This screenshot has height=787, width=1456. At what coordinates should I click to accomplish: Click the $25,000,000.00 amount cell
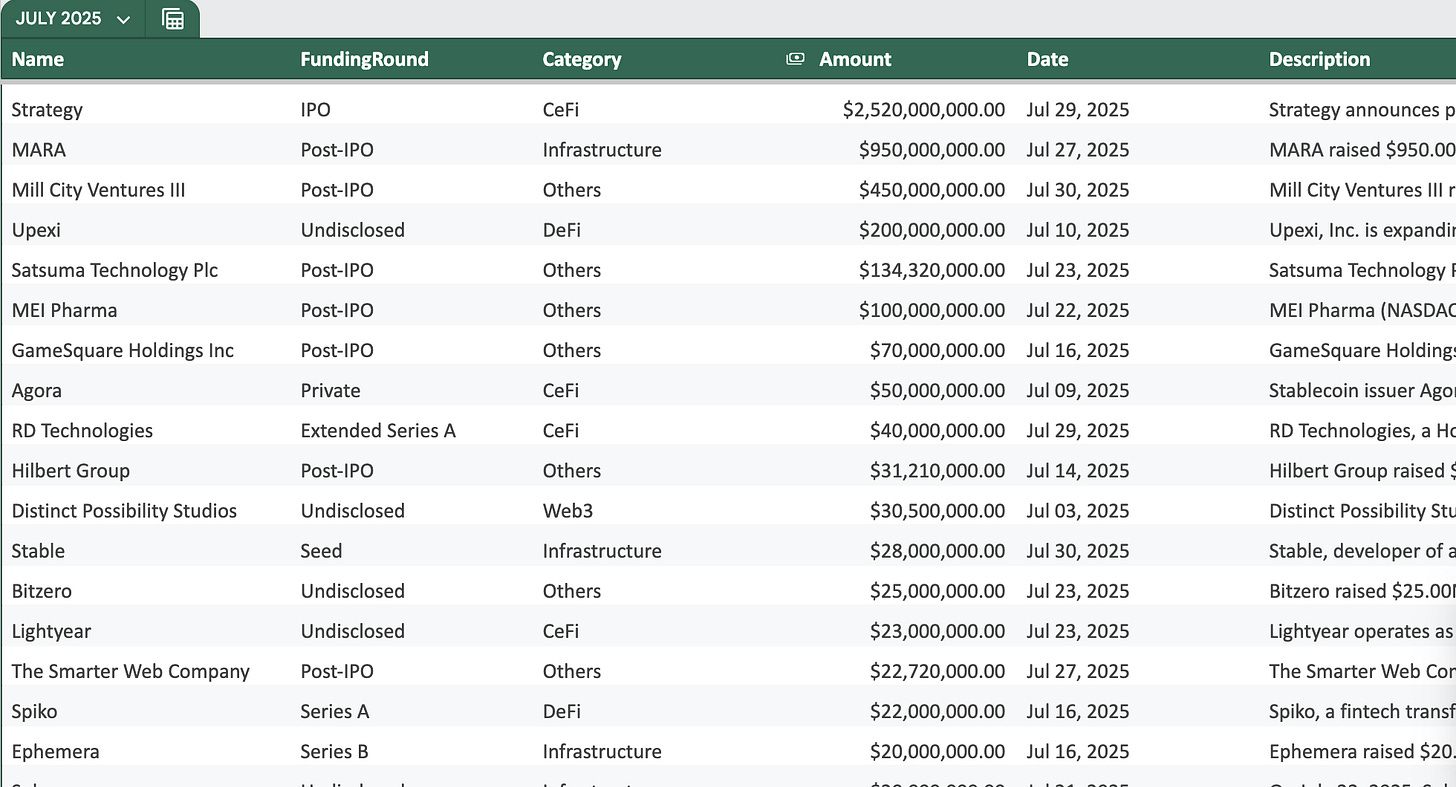(937, 591)
